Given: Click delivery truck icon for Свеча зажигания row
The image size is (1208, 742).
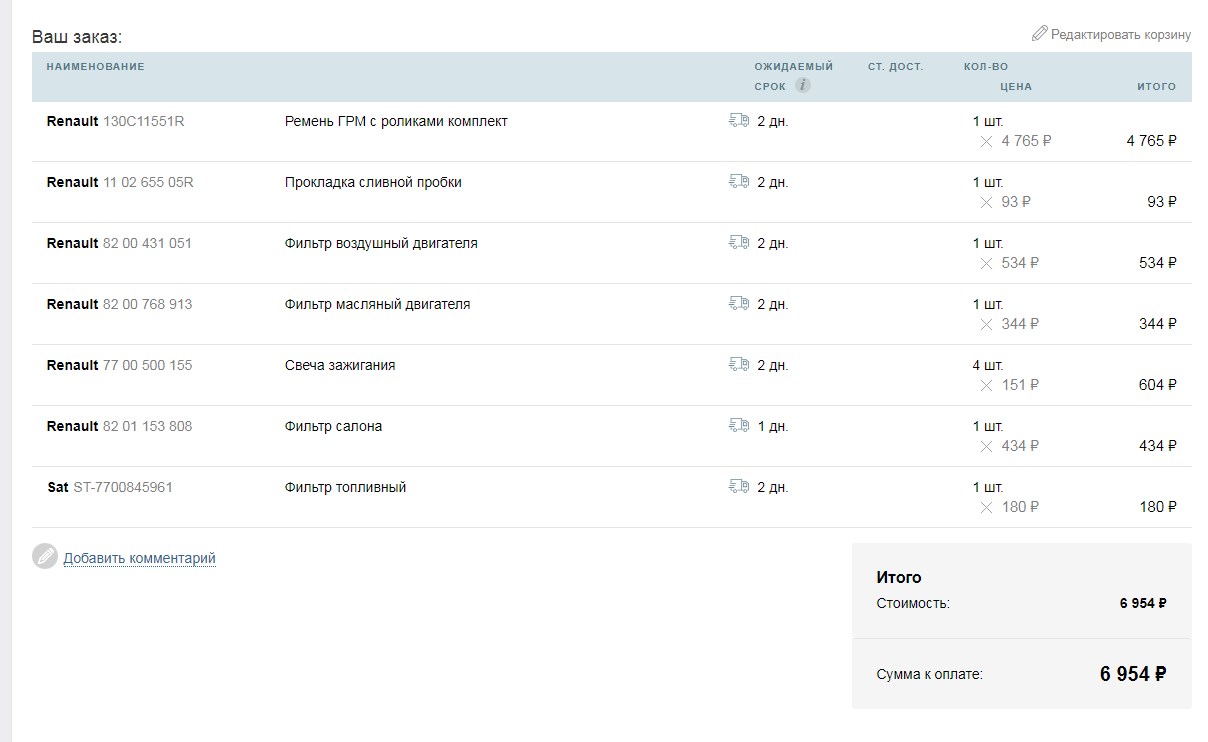Looking at the screenshot, I should pos(739,364).
